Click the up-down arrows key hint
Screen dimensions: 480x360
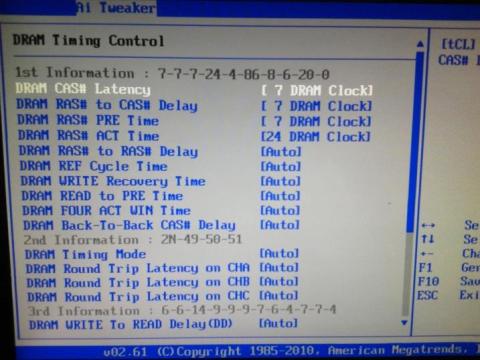pos(428,239)
